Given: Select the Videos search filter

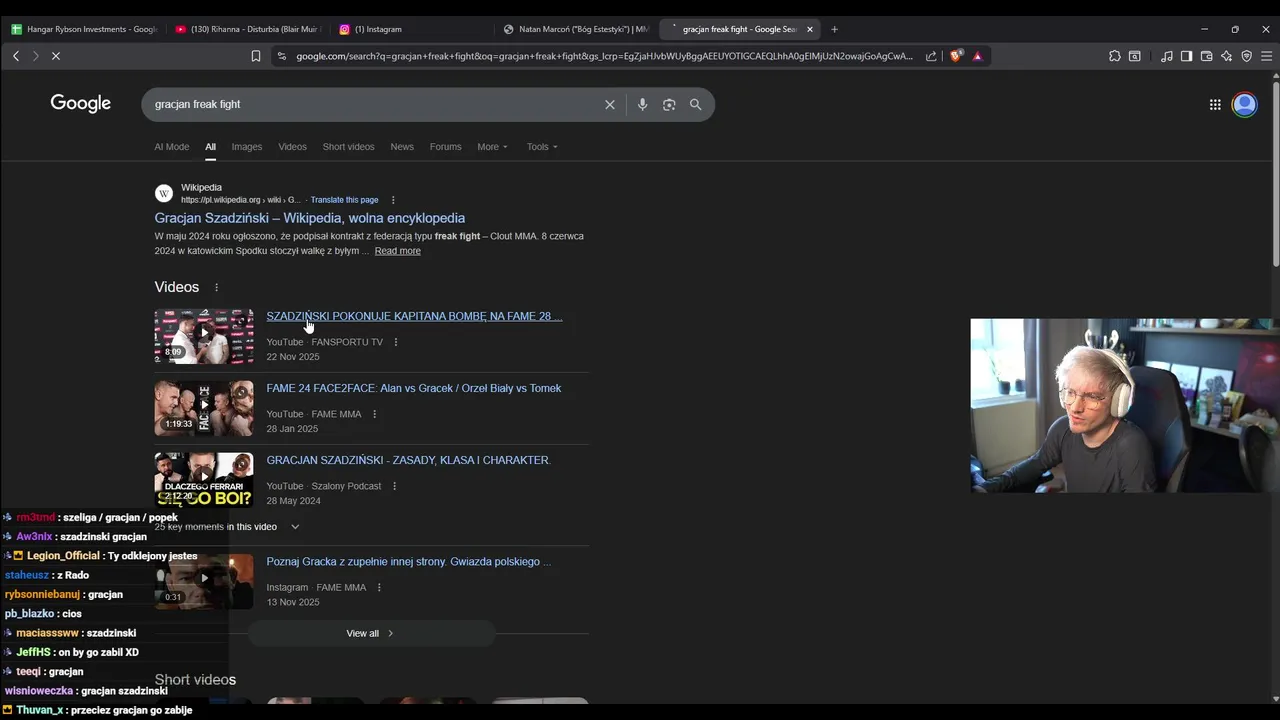Looking at the screenshot, I should pos(292,147).
